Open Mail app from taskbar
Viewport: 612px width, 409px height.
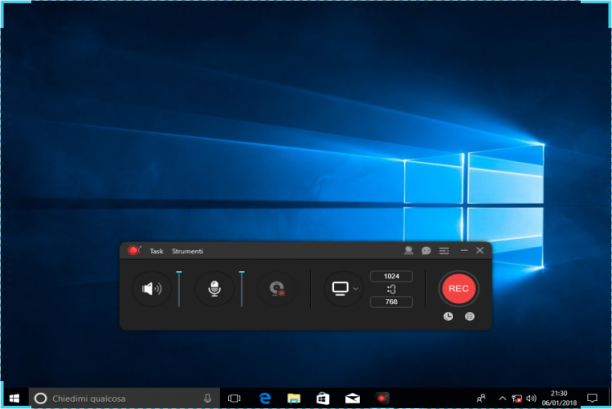click(x=352, y=398)
